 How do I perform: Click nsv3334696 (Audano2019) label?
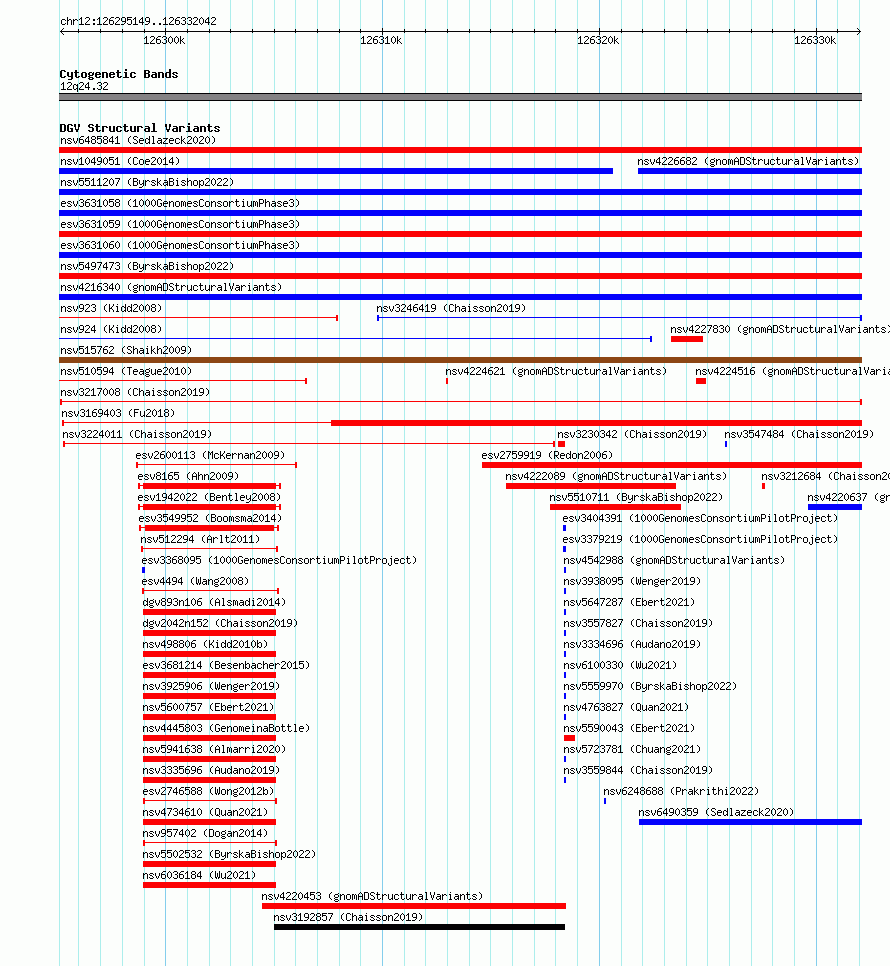[x=632, y=643]
